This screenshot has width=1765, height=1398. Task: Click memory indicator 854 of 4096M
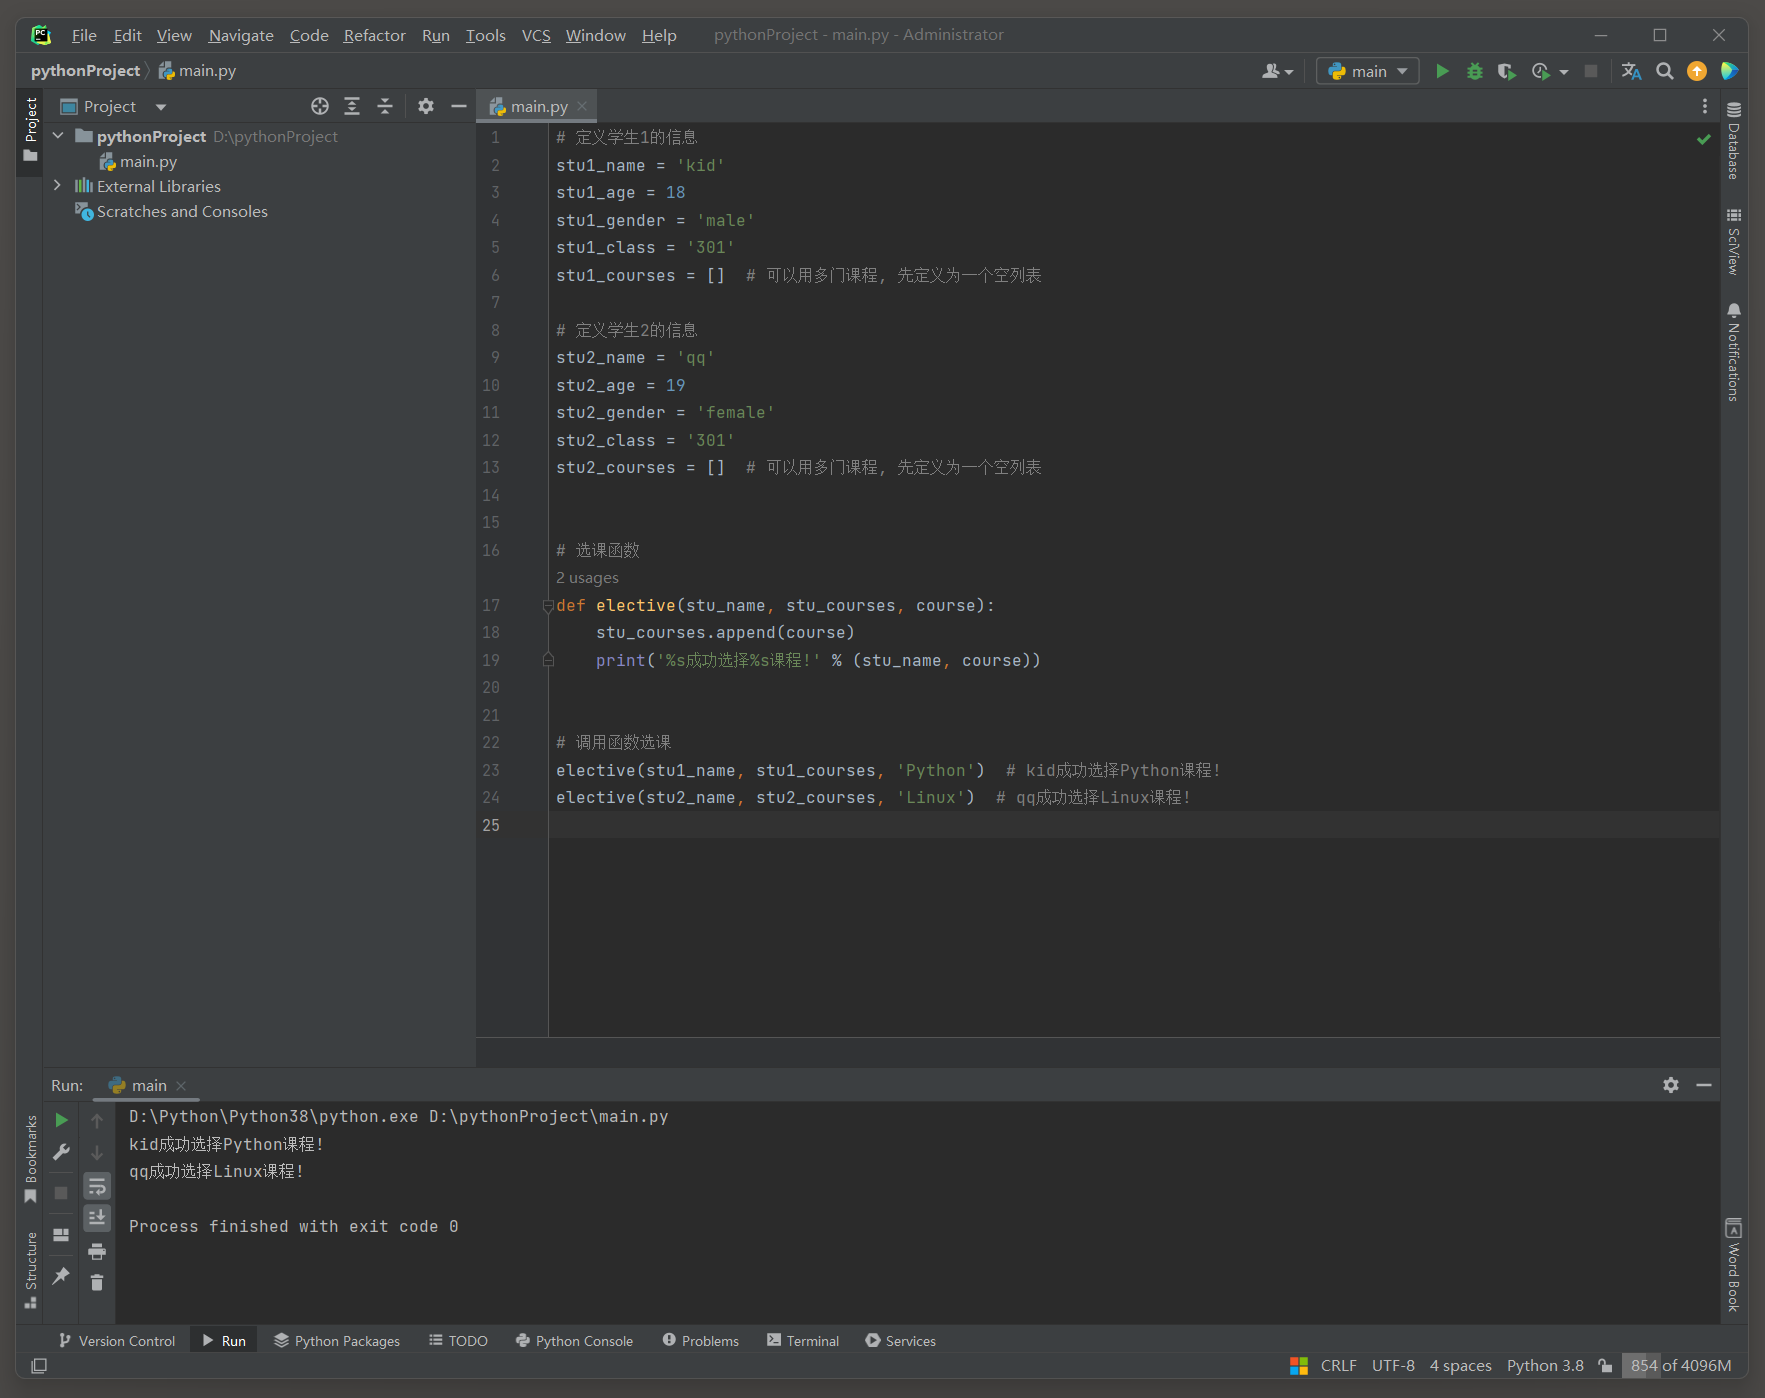point(1680,1365)
